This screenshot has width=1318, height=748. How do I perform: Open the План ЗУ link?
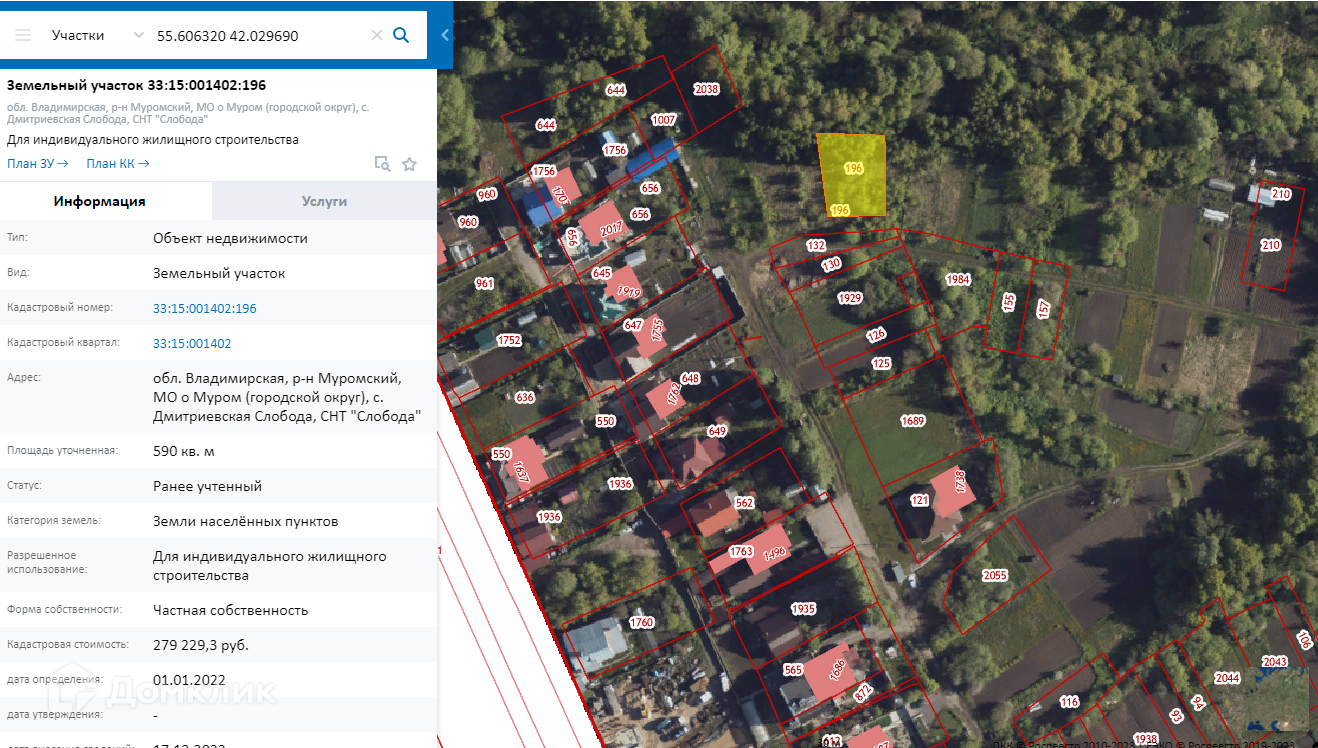pos(38,164)
